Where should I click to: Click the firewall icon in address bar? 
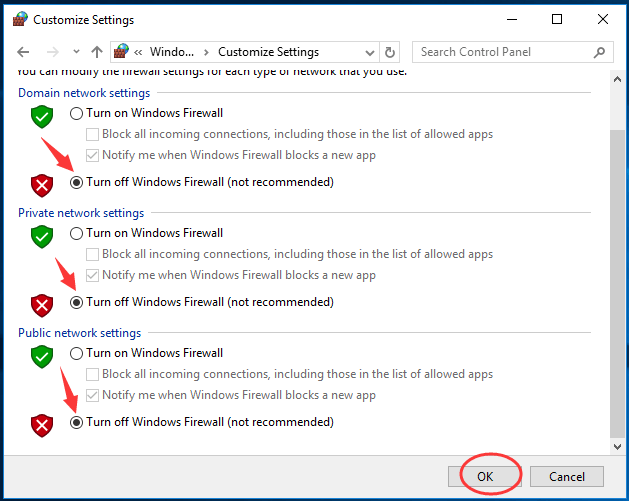[121, 51]
